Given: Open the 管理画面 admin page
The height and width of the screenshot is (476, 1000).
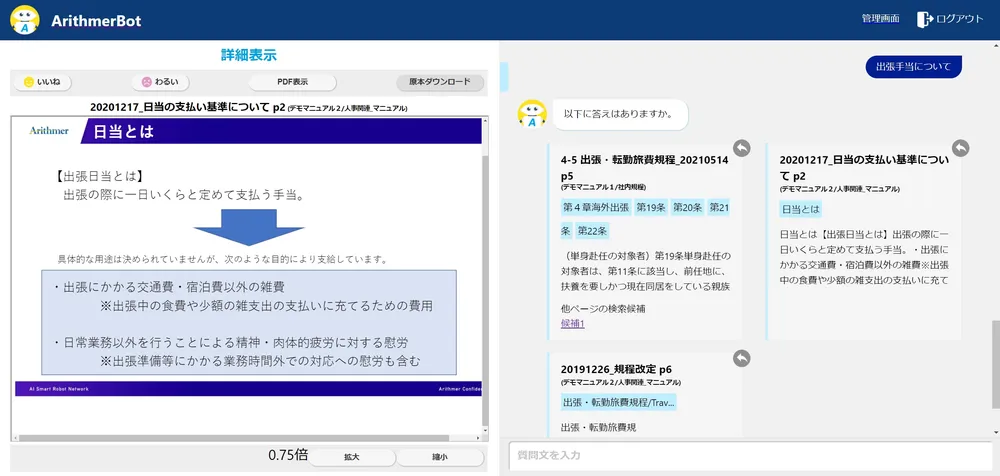Looking at the screenshot, I should (880, 19).
